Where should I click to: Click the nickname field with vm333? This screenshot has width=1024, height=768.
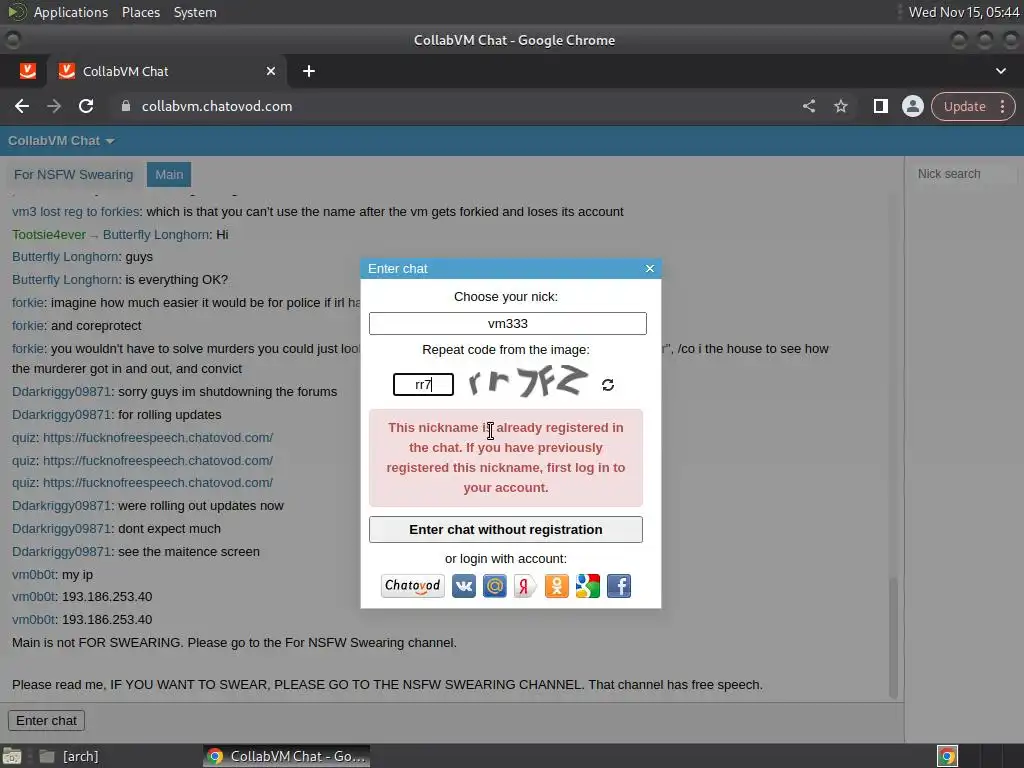(507, 323)
